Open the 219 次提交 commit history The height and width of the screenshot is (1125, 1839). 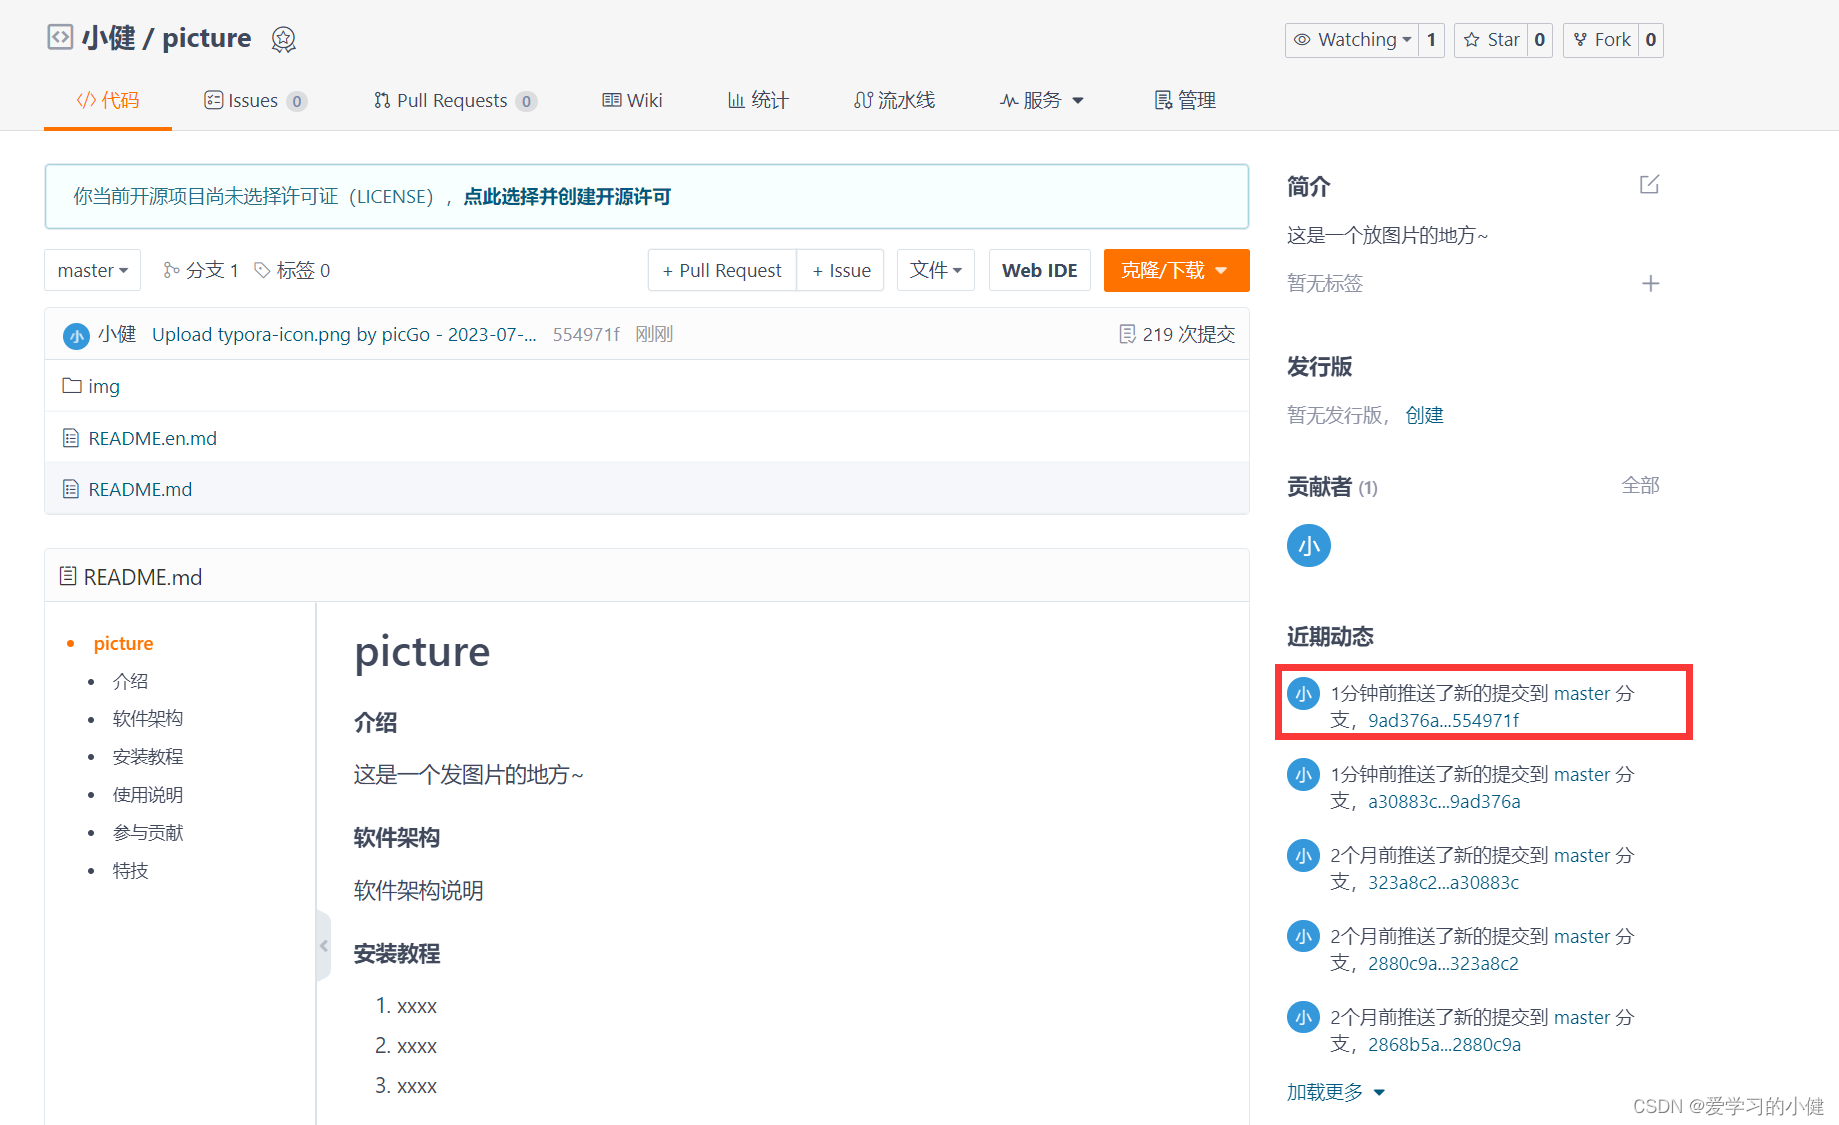[1177, 334]
